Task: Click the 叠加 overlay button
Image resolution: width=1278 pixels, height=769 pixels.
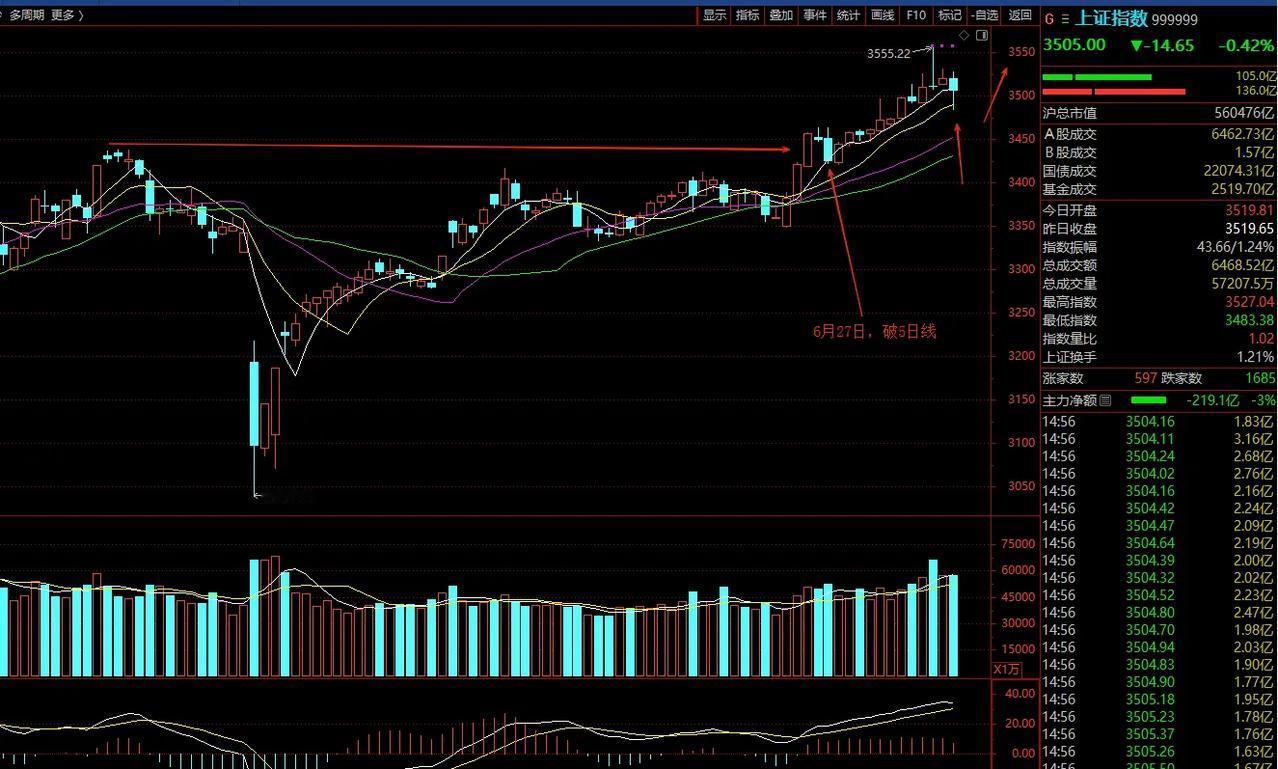Action: [781, 15]
